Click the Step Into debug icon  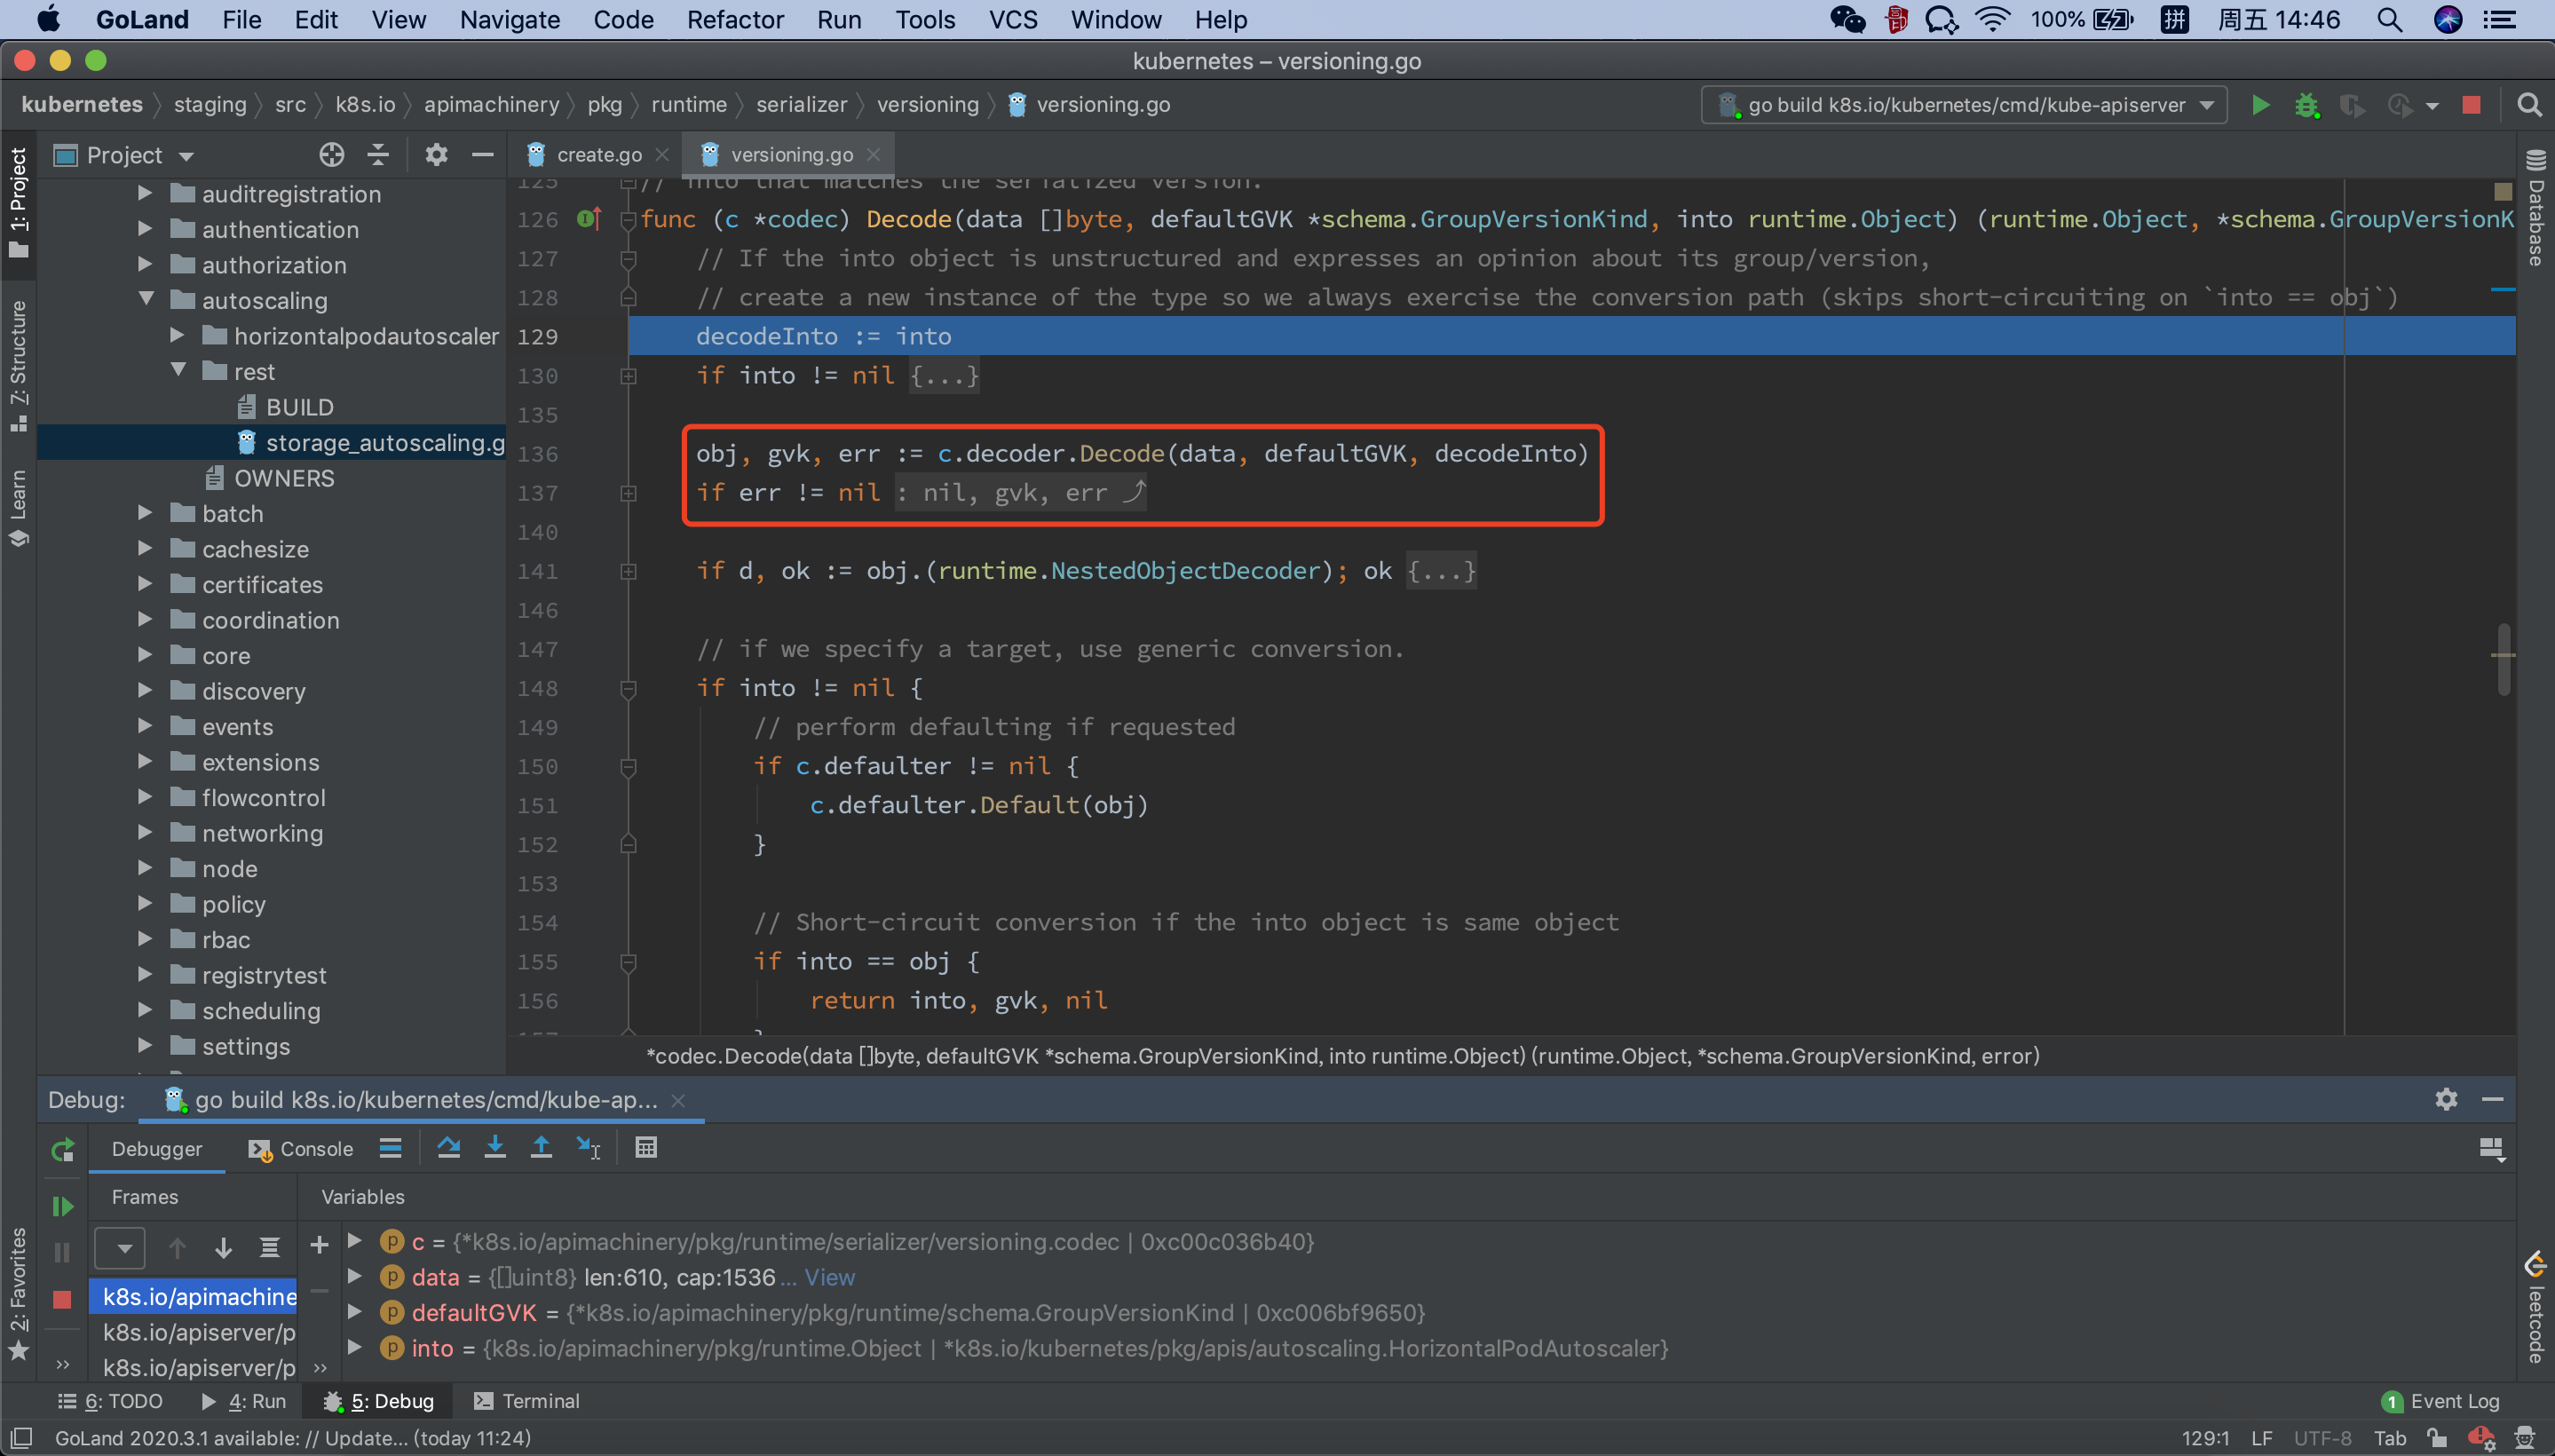[495, 1148]
